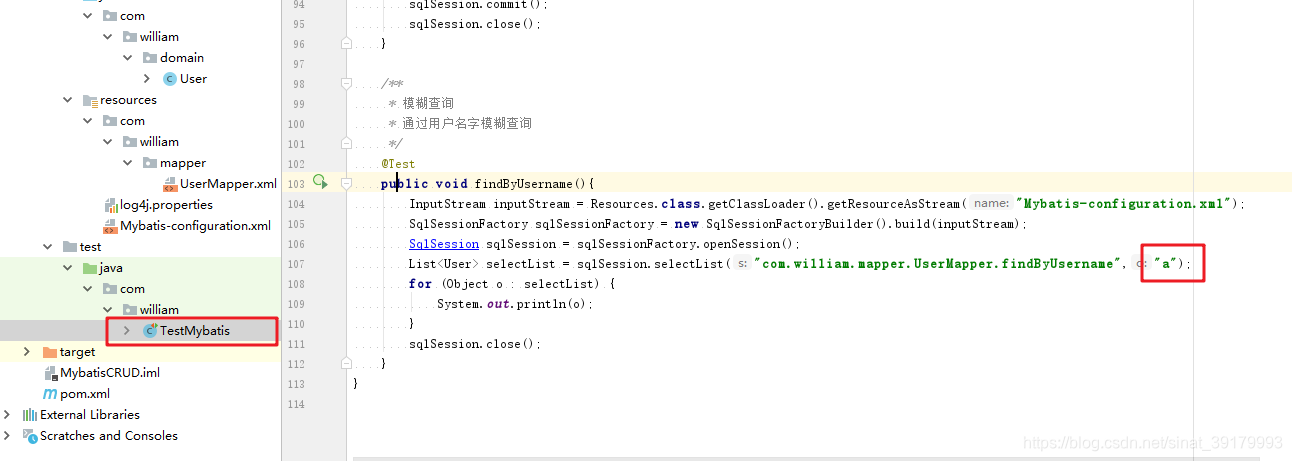
Task: Collapse the mapper package node
Action: click(x=128, y=163)
